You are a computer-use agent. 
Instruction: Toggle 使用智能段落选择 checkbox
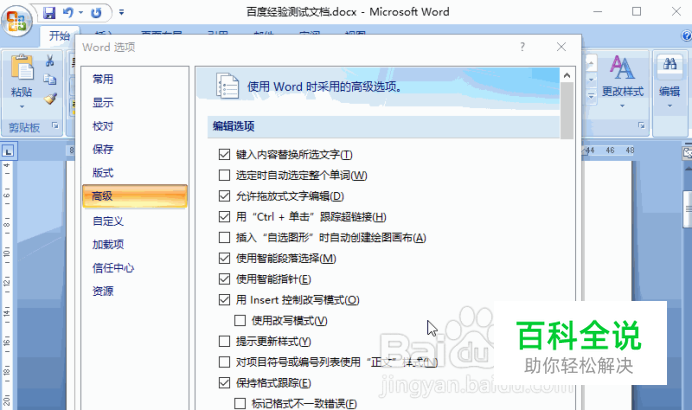(224, 258)
